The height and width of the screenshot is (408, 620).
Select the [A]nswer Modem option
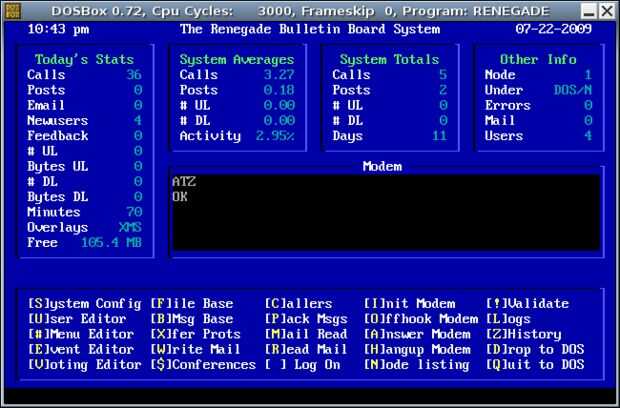pos(417,334)
